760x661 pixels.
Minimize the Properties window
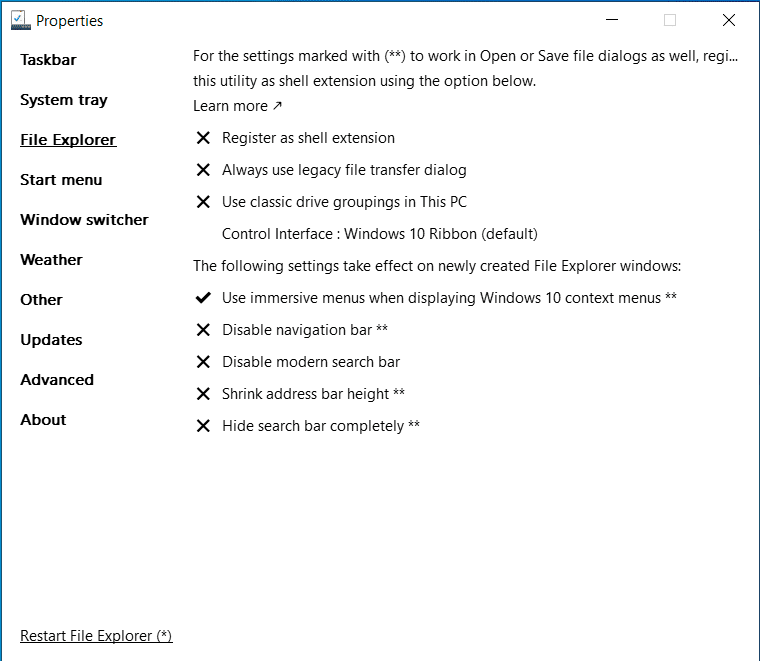[611, 20]
